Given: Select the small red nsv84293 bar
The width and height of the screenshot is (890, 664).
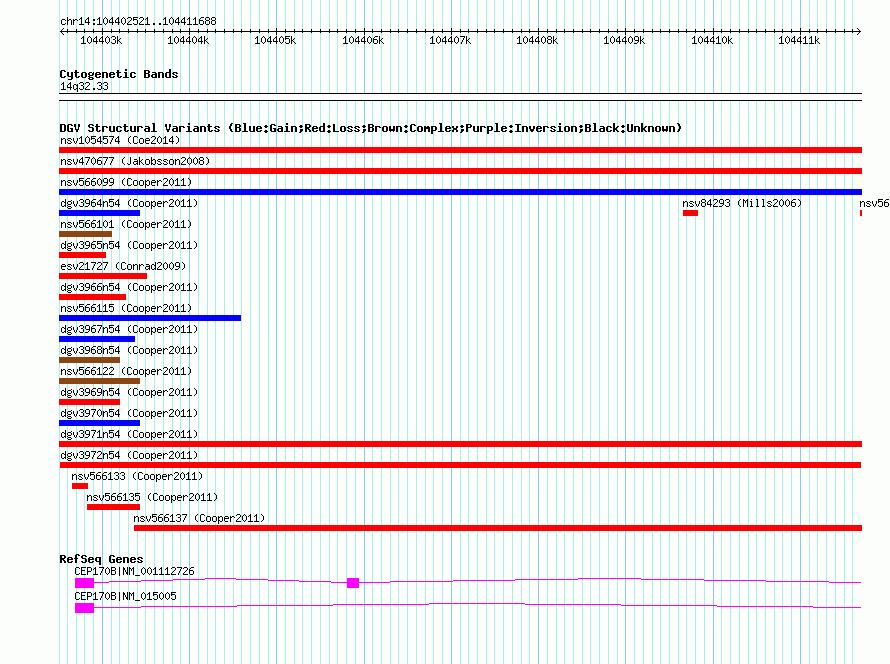Looking at the screenshot, I should point(690,213).
